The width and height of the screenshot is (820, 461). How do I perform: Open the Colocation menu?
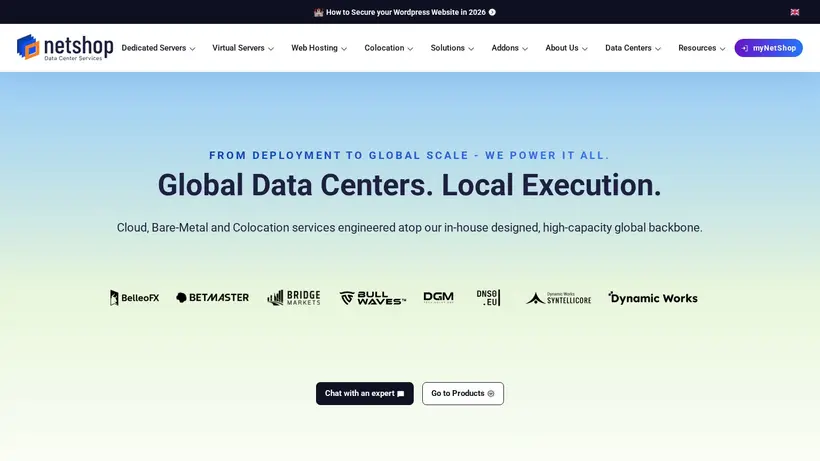pos(389,48)
